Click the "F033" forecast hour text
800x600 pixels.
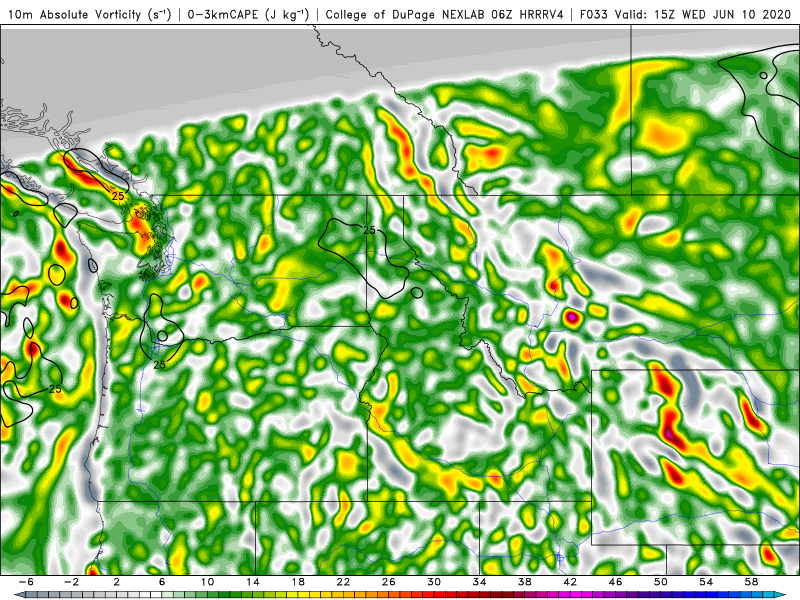(594, 14)
